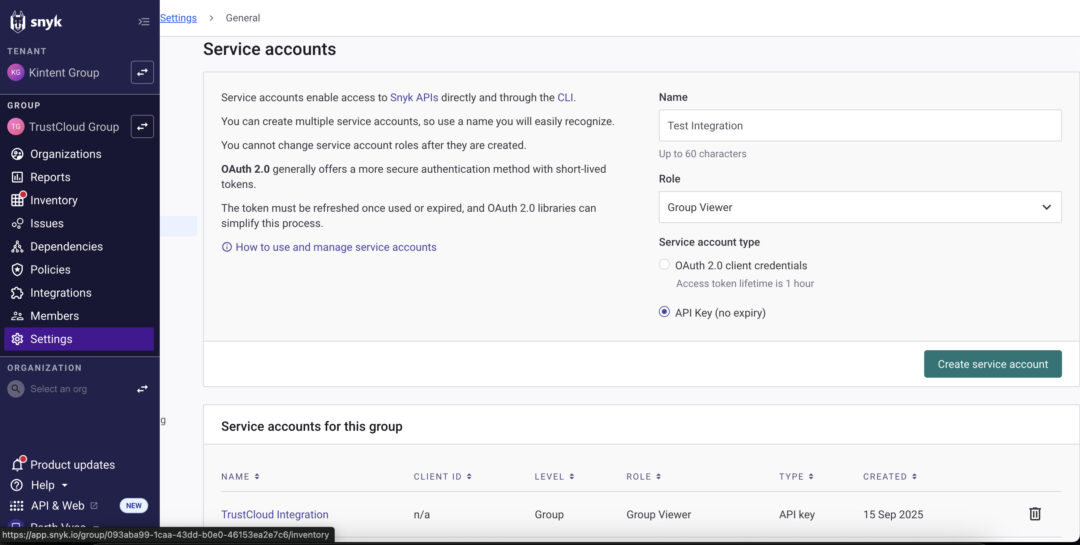Switch tenant using Kintent Group swap icon
The width and height of the screenshot is (1080, 545).
(x=143, y=72)
